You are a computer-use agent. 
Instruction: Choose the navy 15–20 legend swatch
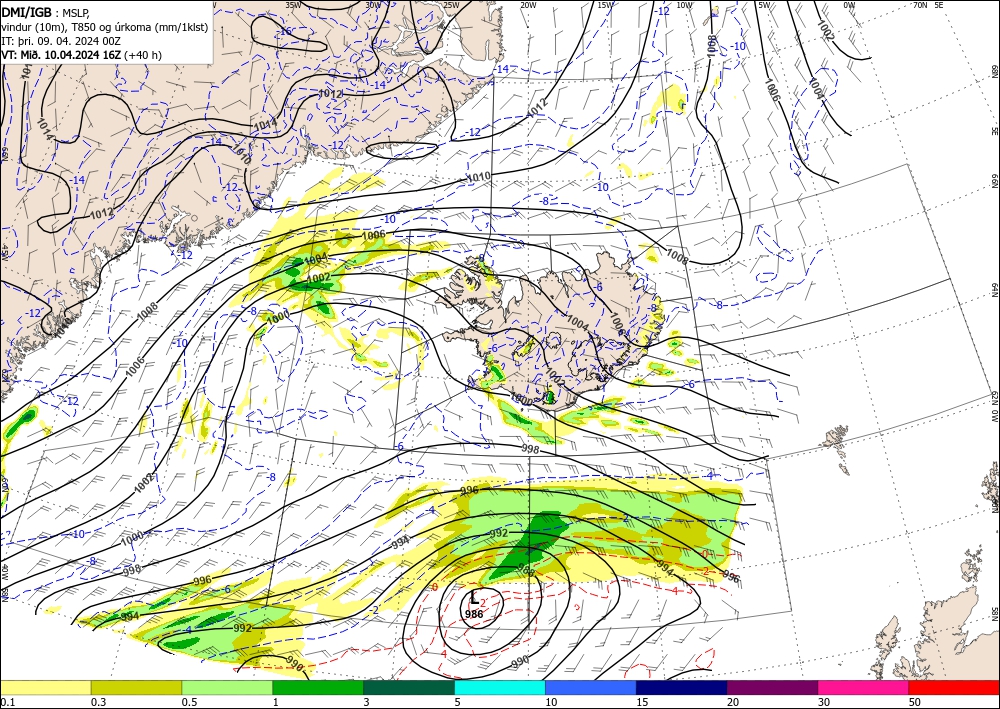click(x=682, y=687)
